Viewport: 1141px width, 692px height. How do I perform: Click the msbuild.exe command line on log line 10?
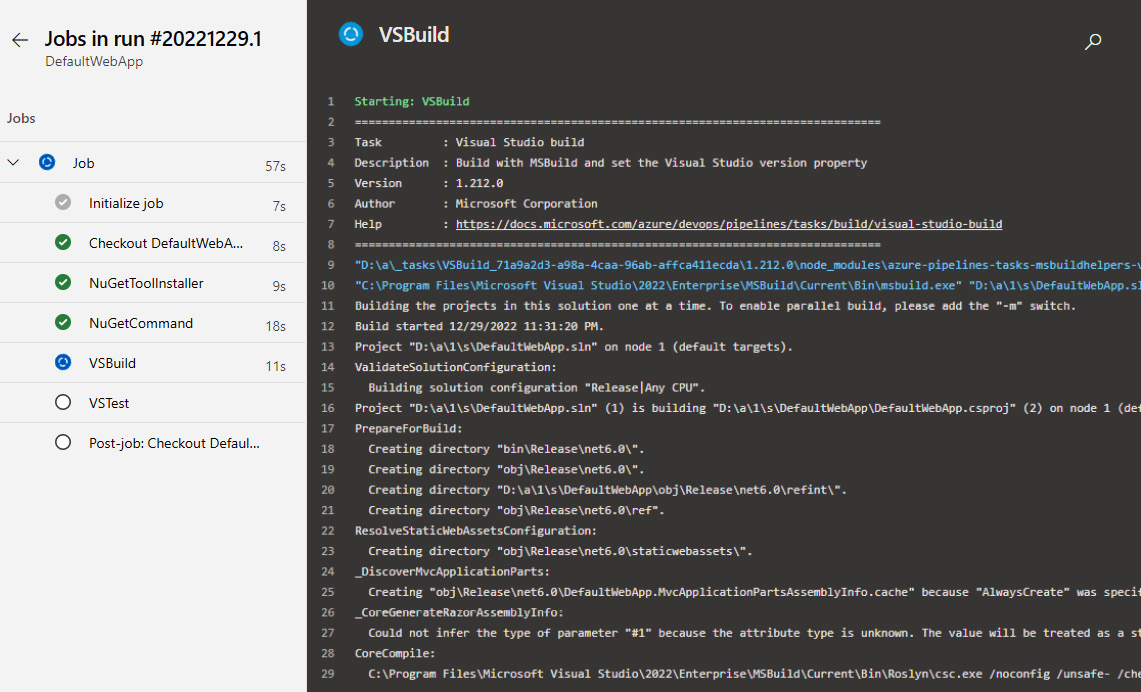point(747,285)
